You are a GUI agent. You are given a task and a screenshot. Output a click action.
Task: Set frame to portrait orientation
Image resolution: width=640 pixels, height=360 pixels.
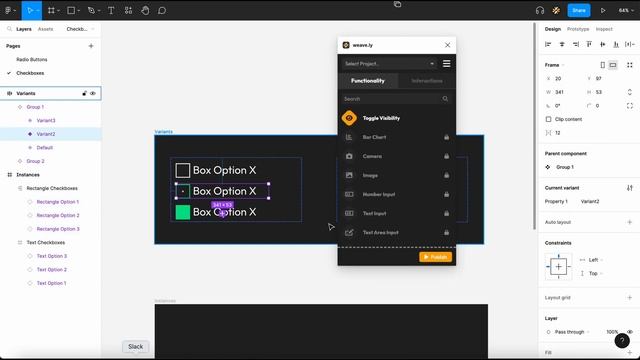point(603,65)
